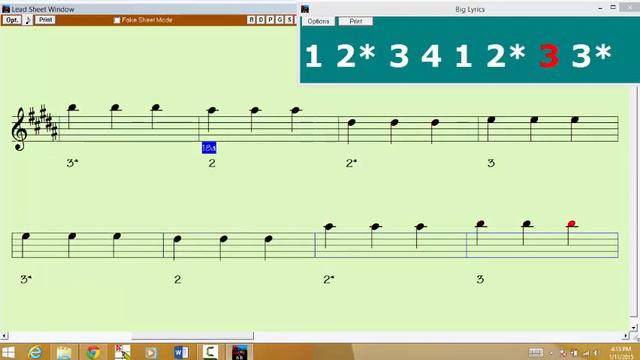Launch Internet Explorer from taskbar
This screenshot has height=360, width=640.
click(35, 352)
